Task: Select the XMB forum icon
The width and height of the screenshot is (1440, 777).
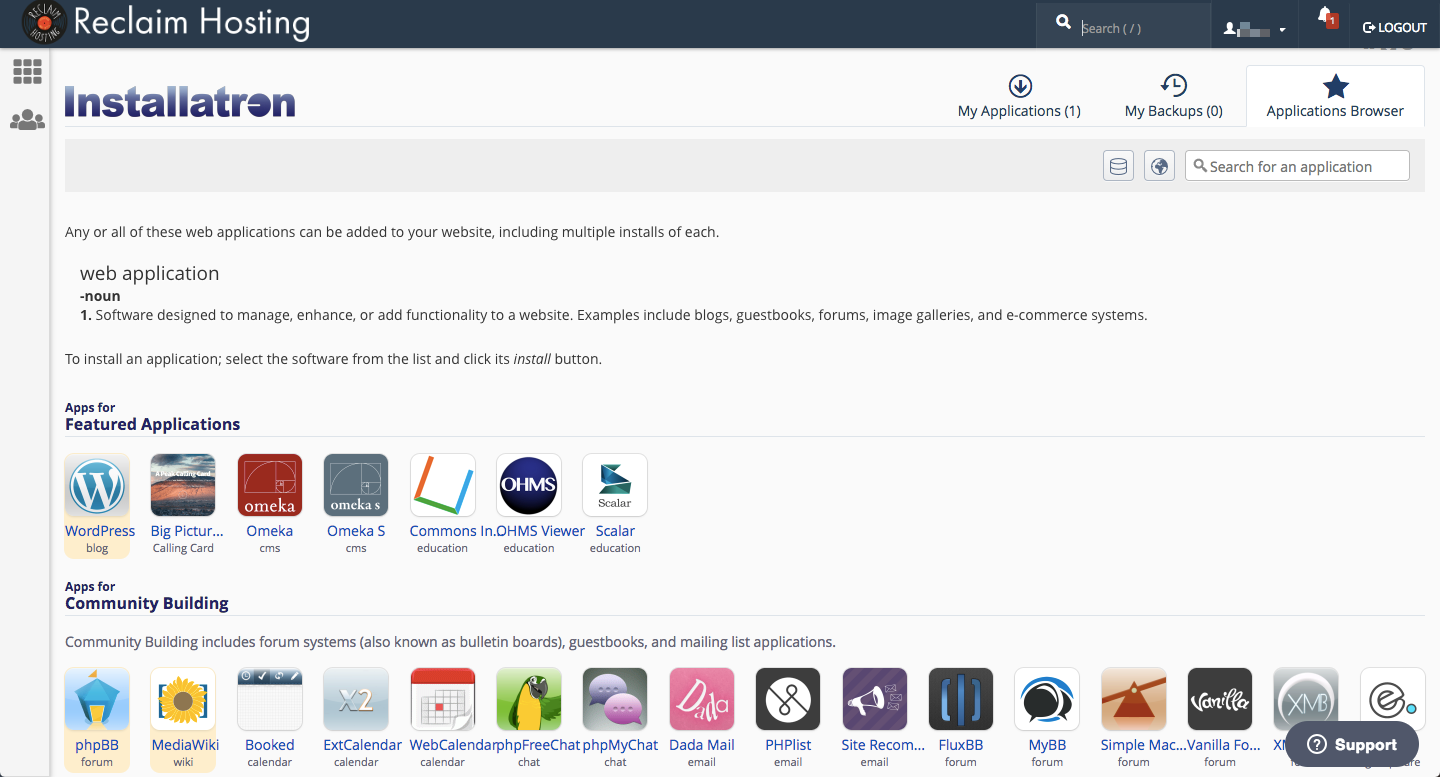Action: (x=1306, y=700)
